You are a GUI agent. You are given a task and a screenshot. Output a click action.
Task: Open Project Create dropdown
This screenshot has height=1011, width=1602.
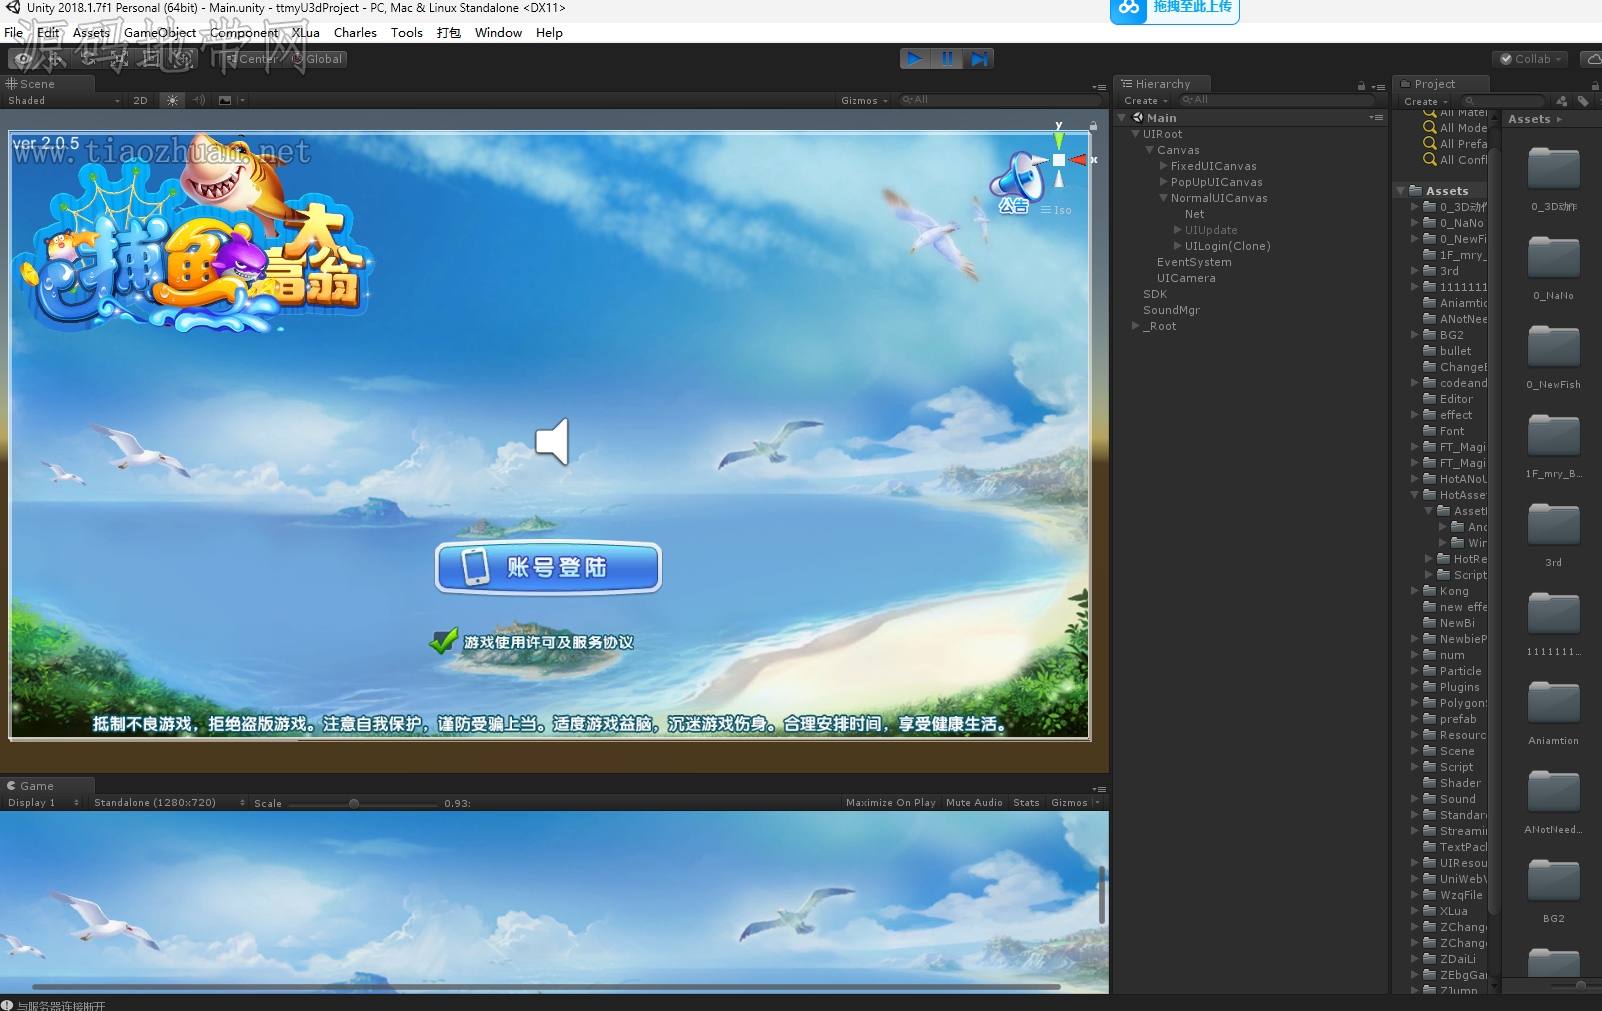(1426, 101)
